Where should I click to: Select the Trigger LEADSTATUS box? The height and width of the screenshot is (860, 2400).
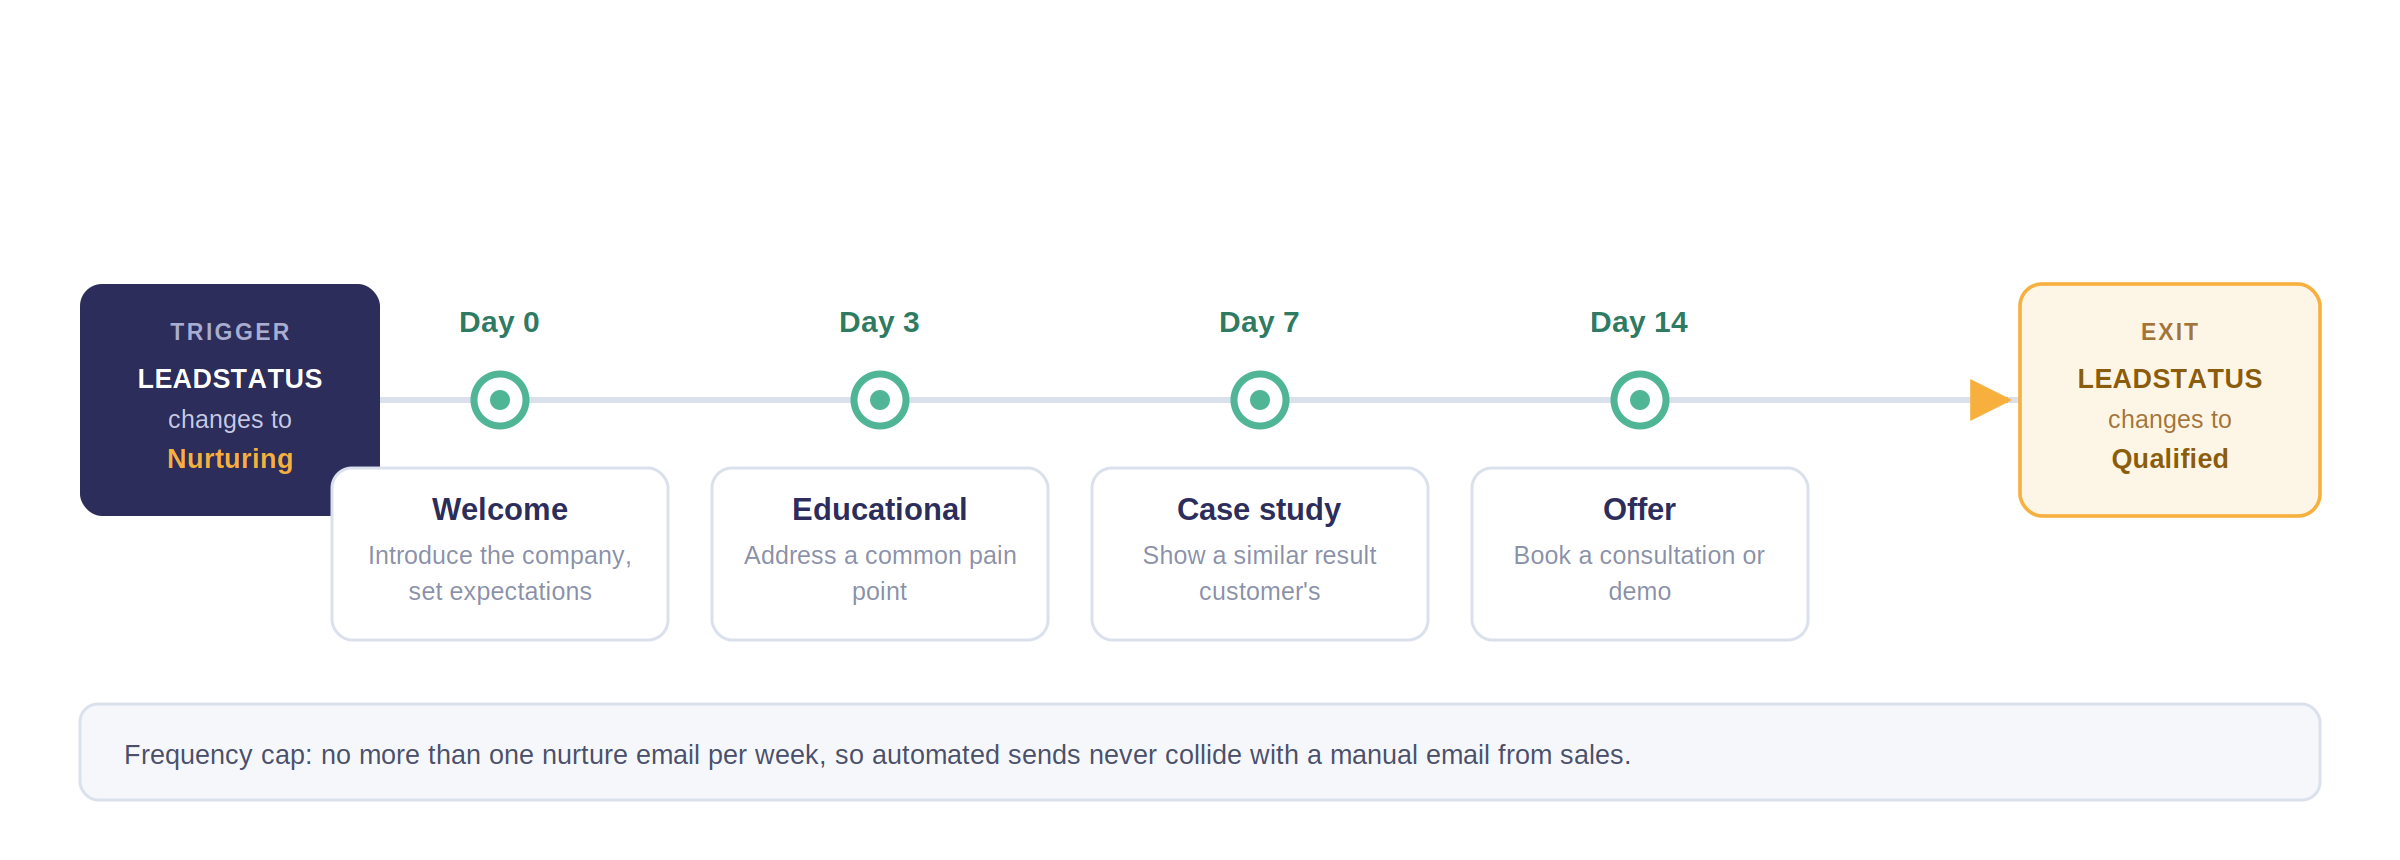[230, 400]
